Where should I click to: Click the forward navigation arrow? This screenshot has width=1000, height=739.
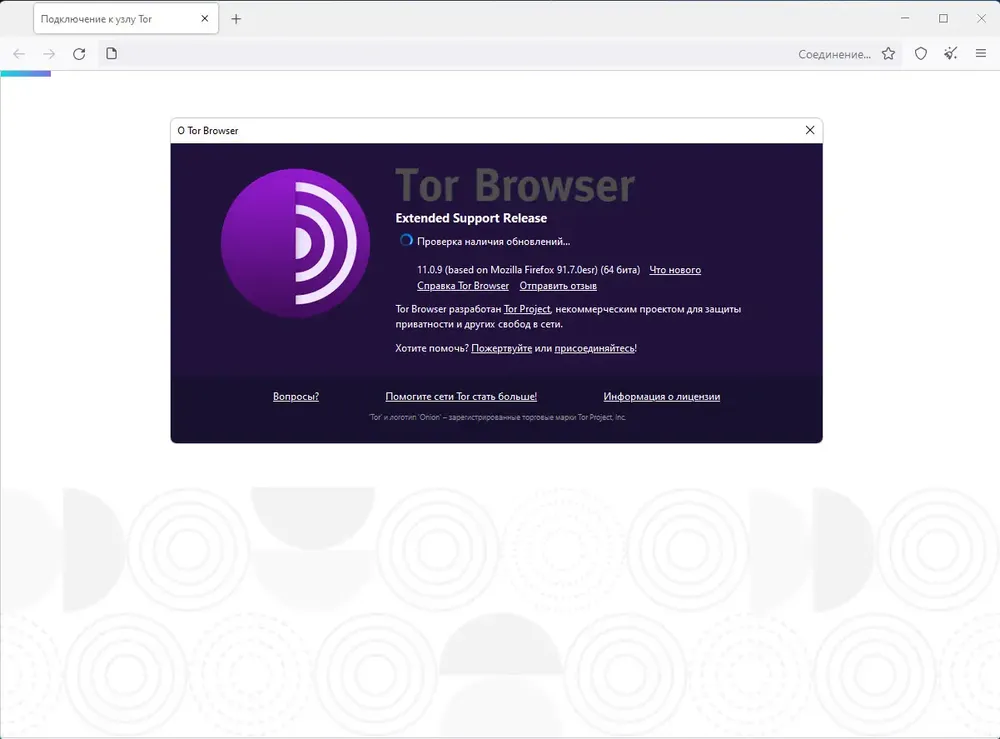point(49,54)
